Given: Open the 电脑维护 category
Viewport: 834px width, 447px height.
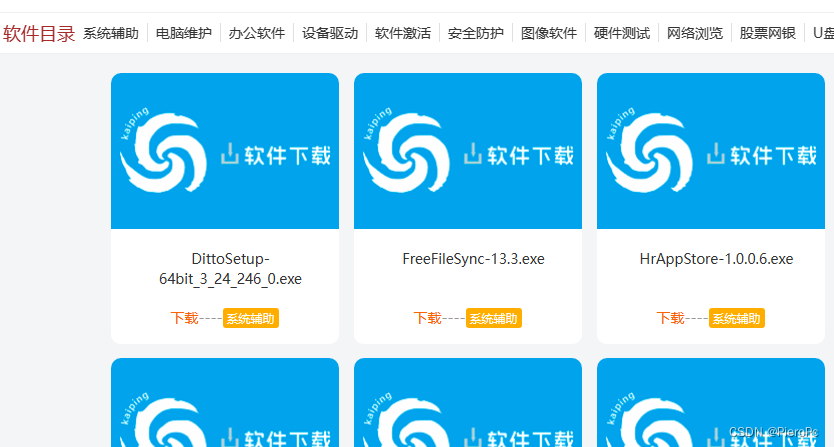Looking at the screenshot, I should [x=184, y=33].
